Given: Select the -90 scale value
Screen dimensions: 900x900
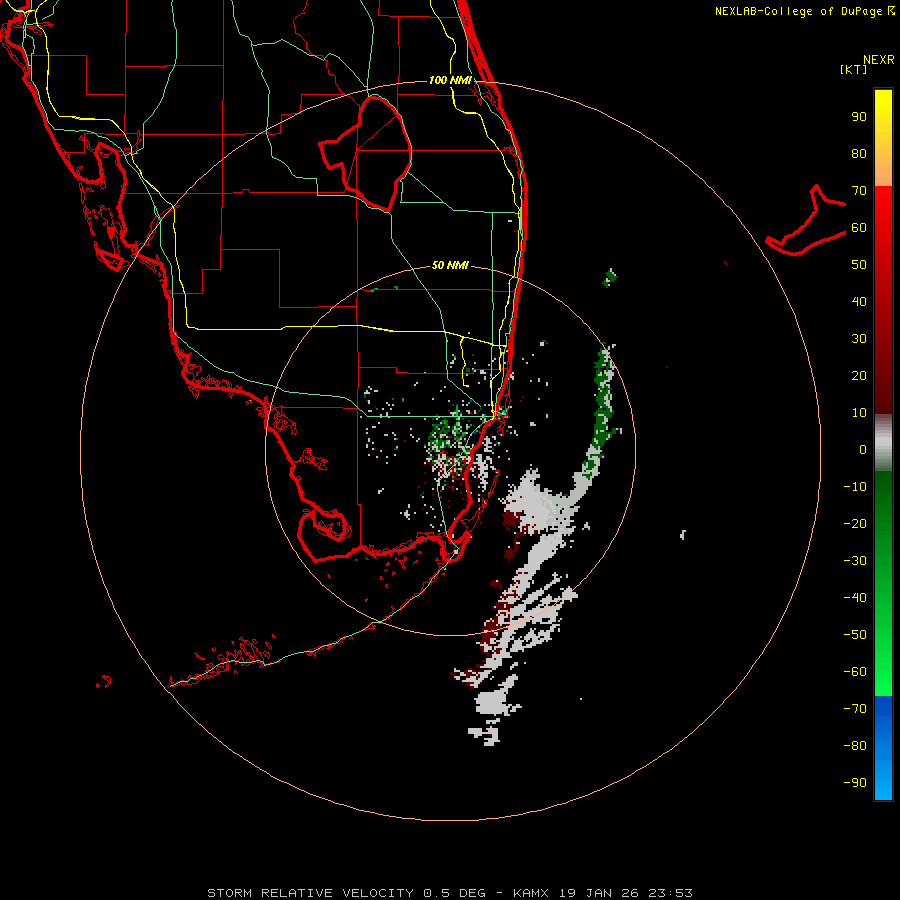Looking at the screenshot, I should [x=855, y=783].
